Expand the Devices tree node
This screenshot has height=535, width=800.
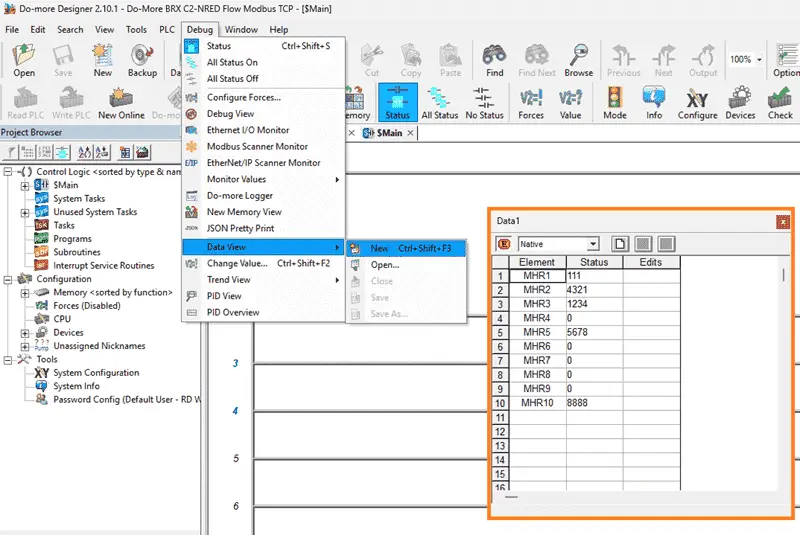point(24,334)
